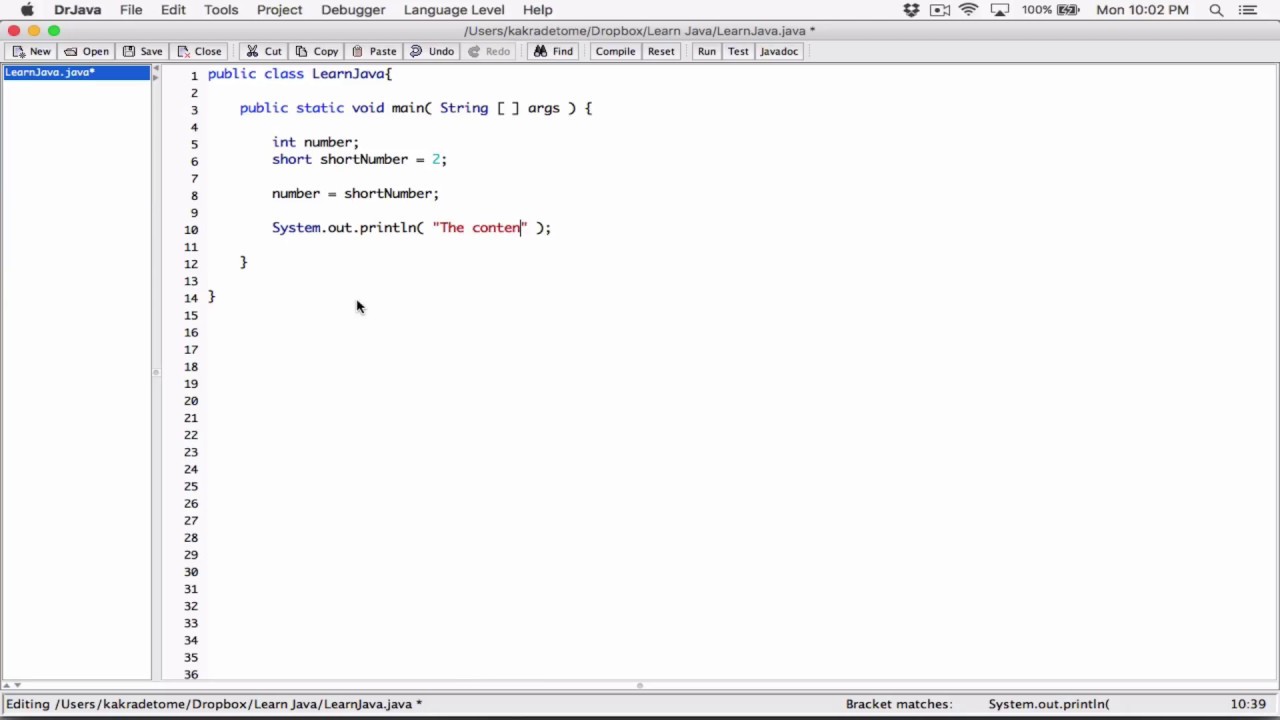Reset the interactions with Reset button

[x=661, y=51]
